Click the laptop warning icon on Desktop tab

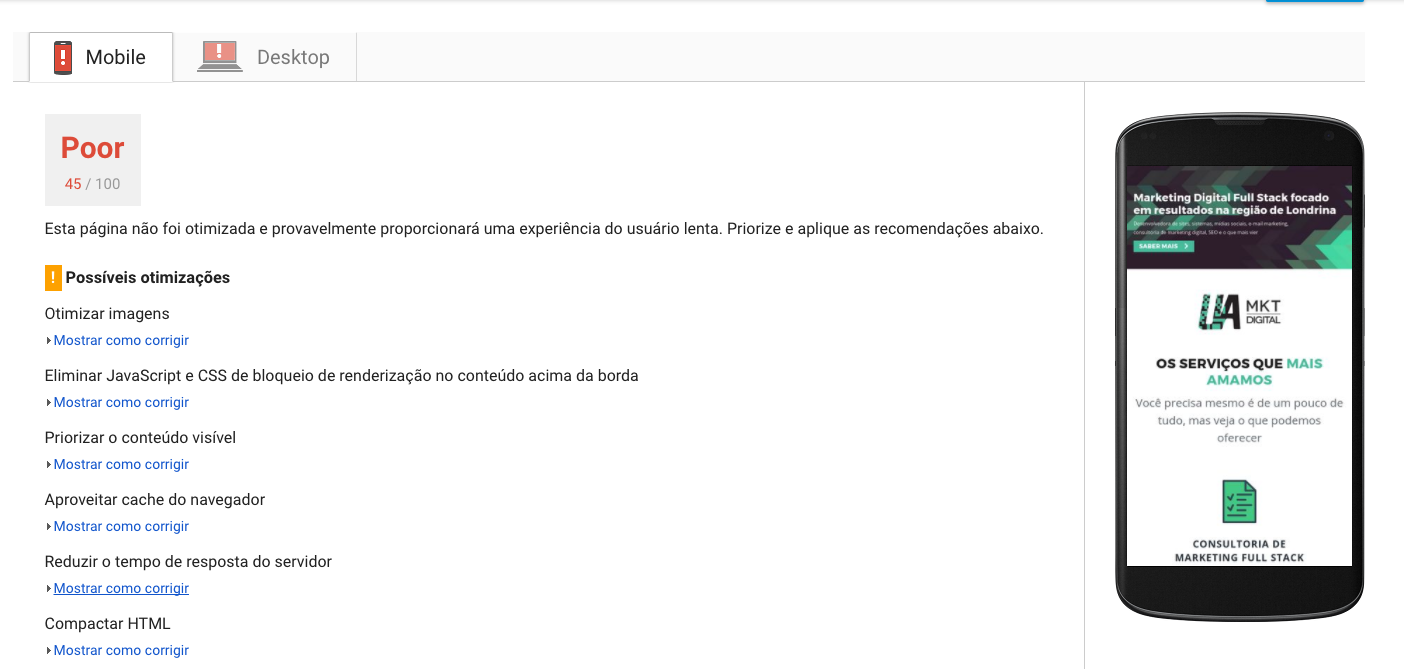[220, 56]
